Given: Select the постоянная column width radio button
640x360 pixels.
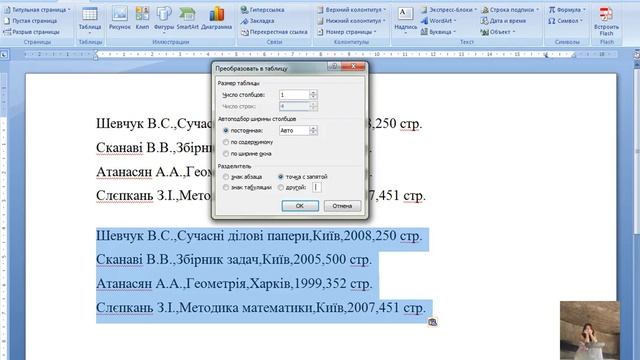Looking at the screenshot, I should (x=226, y=131).
